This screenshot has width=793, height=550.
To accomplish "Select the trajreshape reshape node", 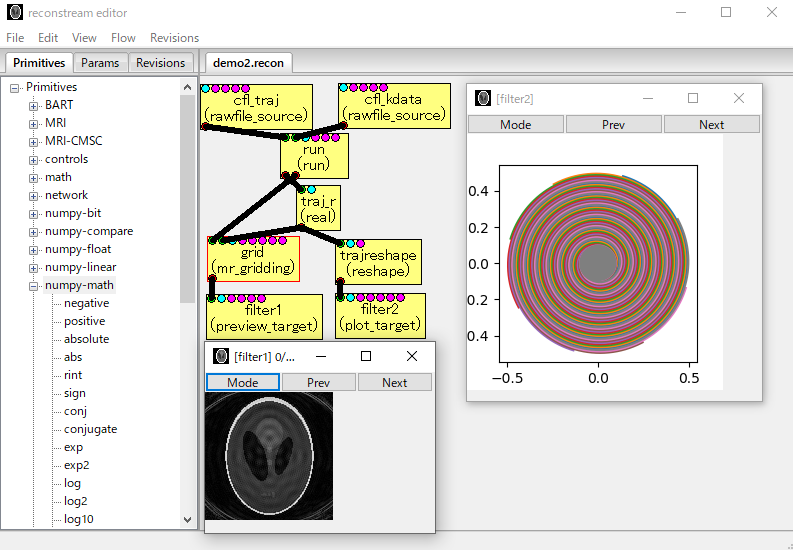I will point(378,263).
